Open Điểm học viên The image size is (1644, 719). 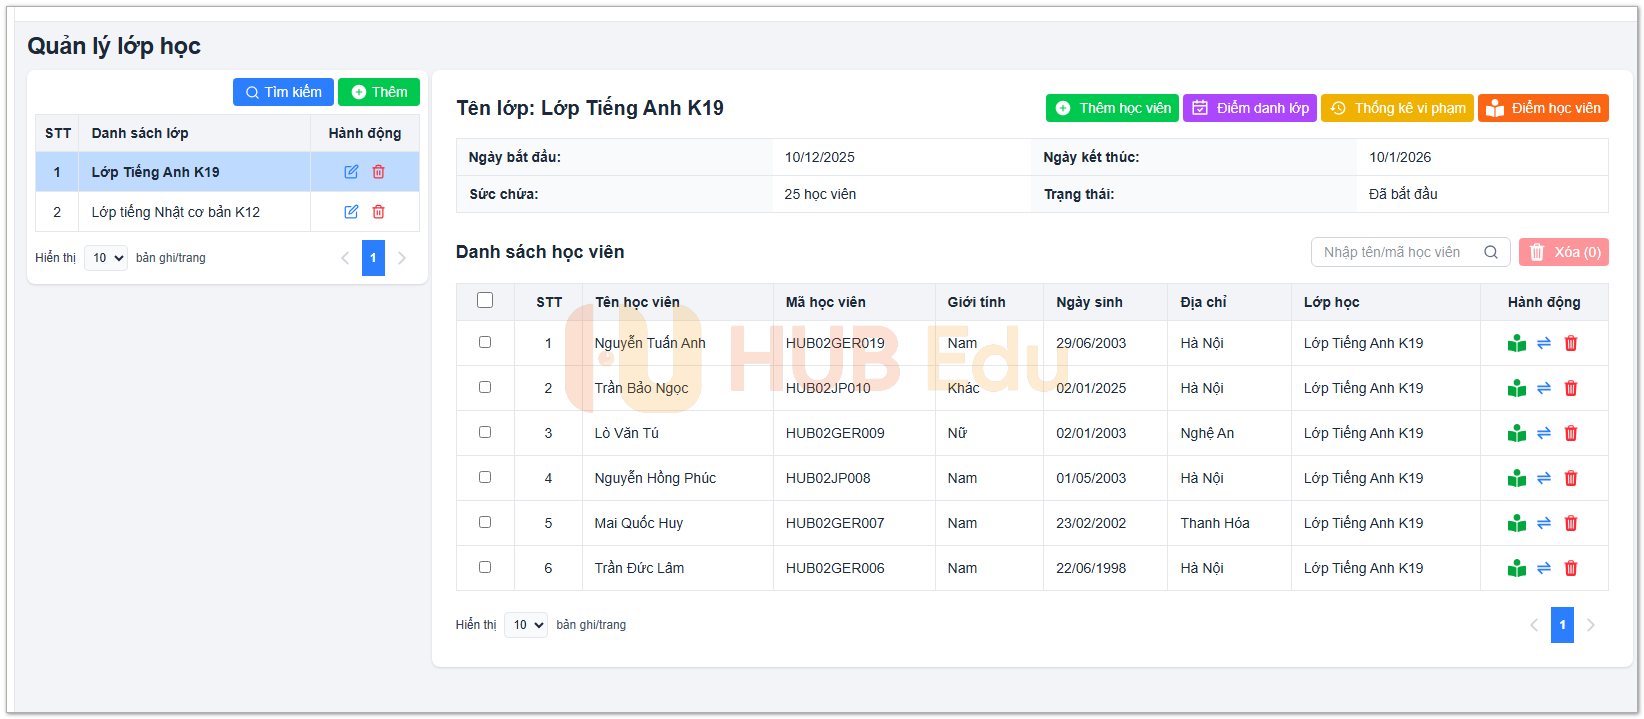click(x=1543, y=108)
